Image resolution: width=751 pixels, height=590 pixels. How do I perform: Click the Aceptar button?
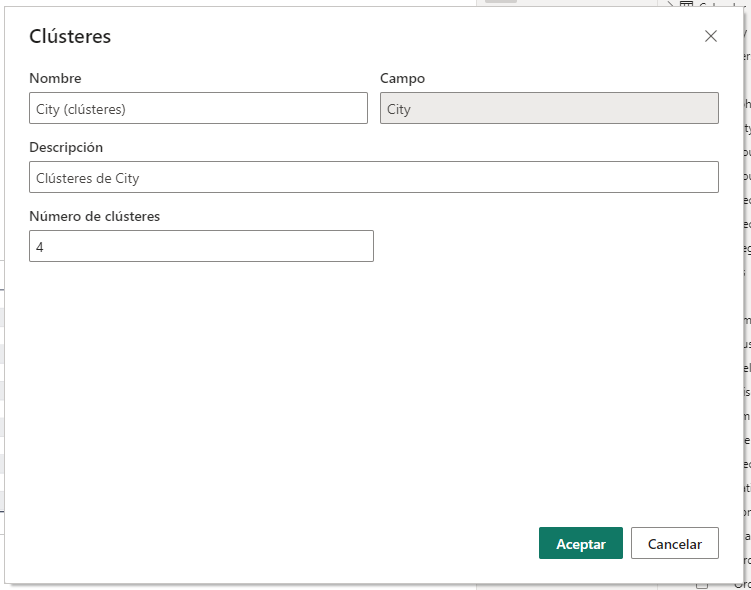tap(580, 543)
